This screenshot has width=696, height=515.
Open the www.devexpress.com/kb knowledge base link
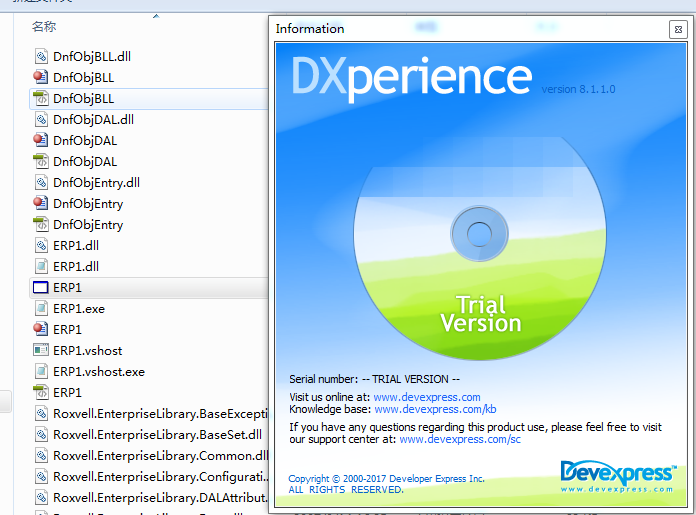click(x=435, y=409)
